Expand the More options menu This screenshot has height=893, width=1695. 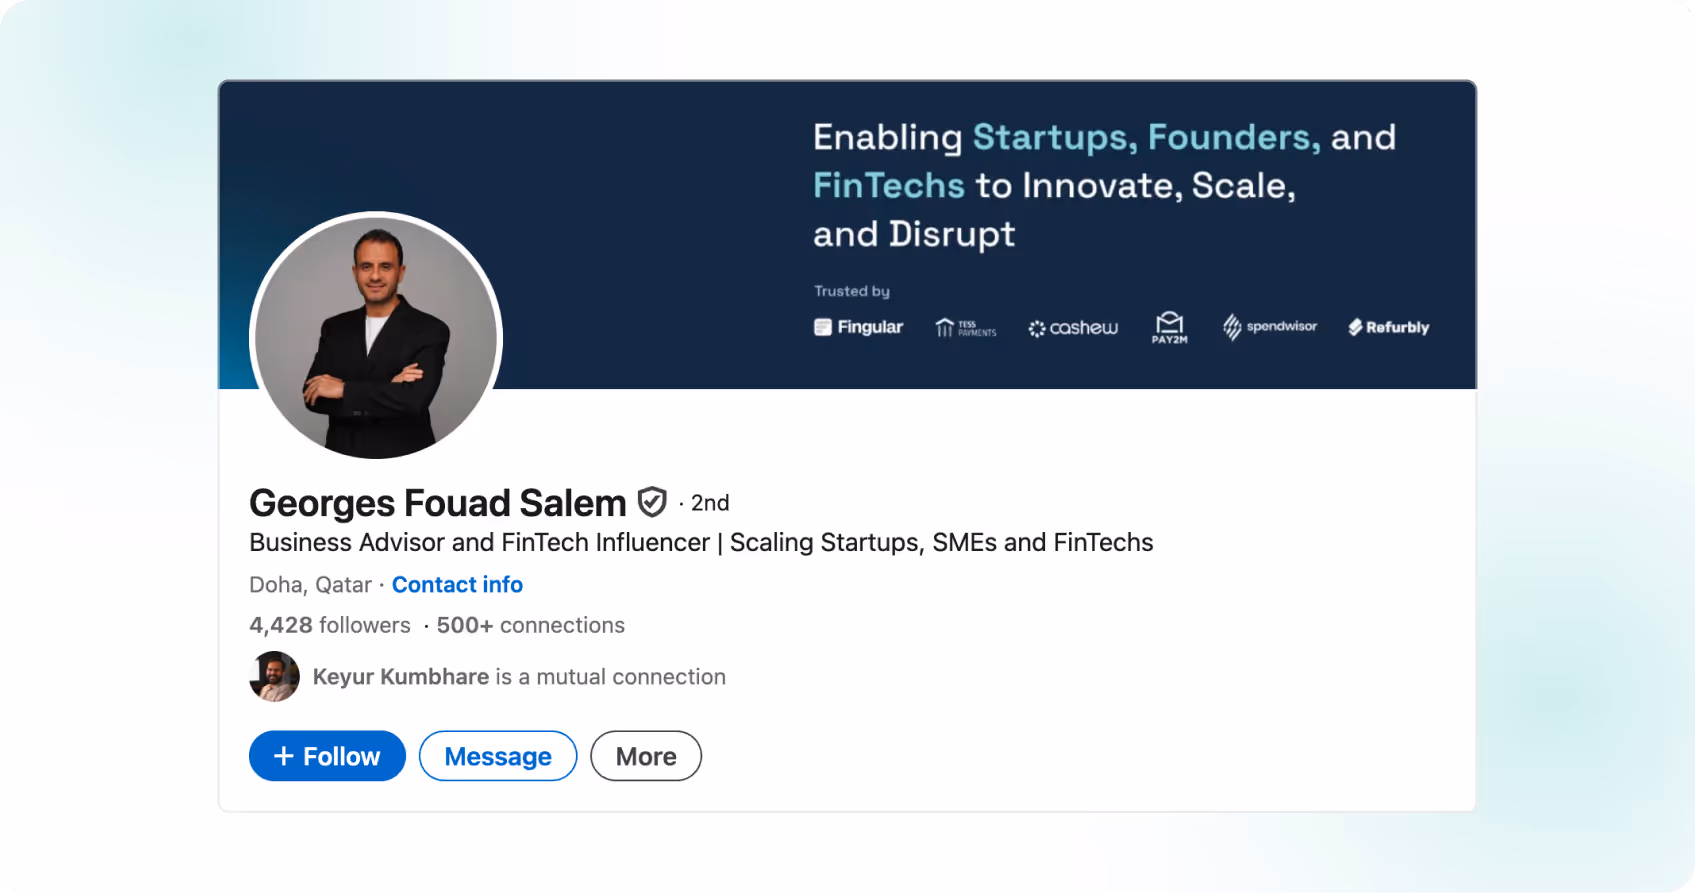click(646, 756)
